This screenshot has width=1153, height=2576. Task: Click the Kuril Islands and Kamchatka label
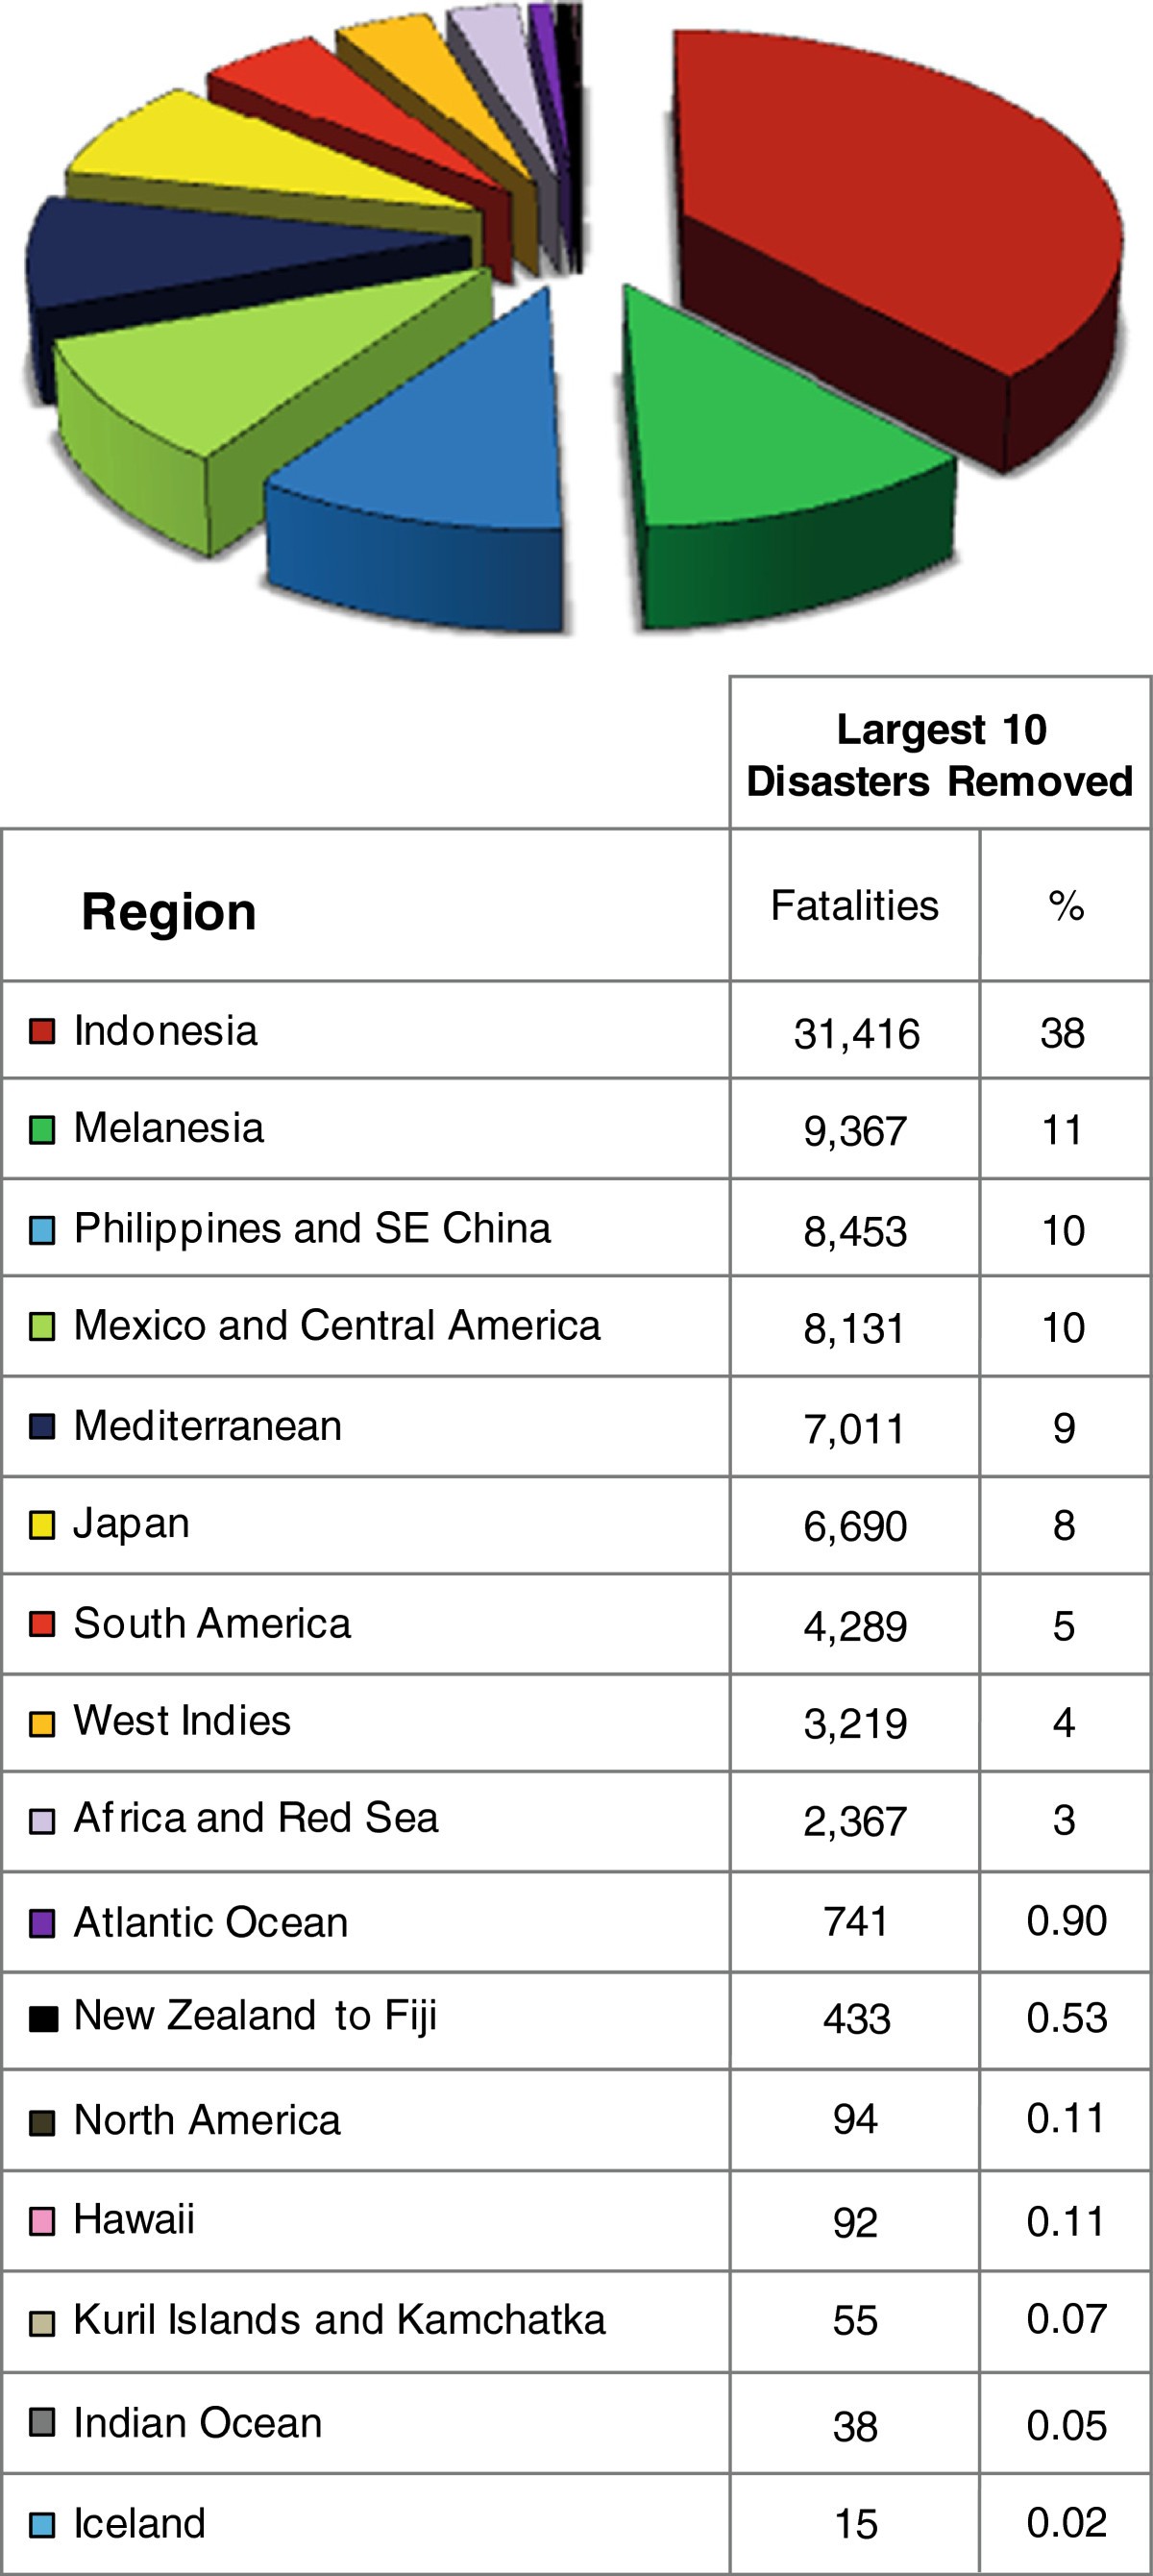click(x=339, y=2320)
